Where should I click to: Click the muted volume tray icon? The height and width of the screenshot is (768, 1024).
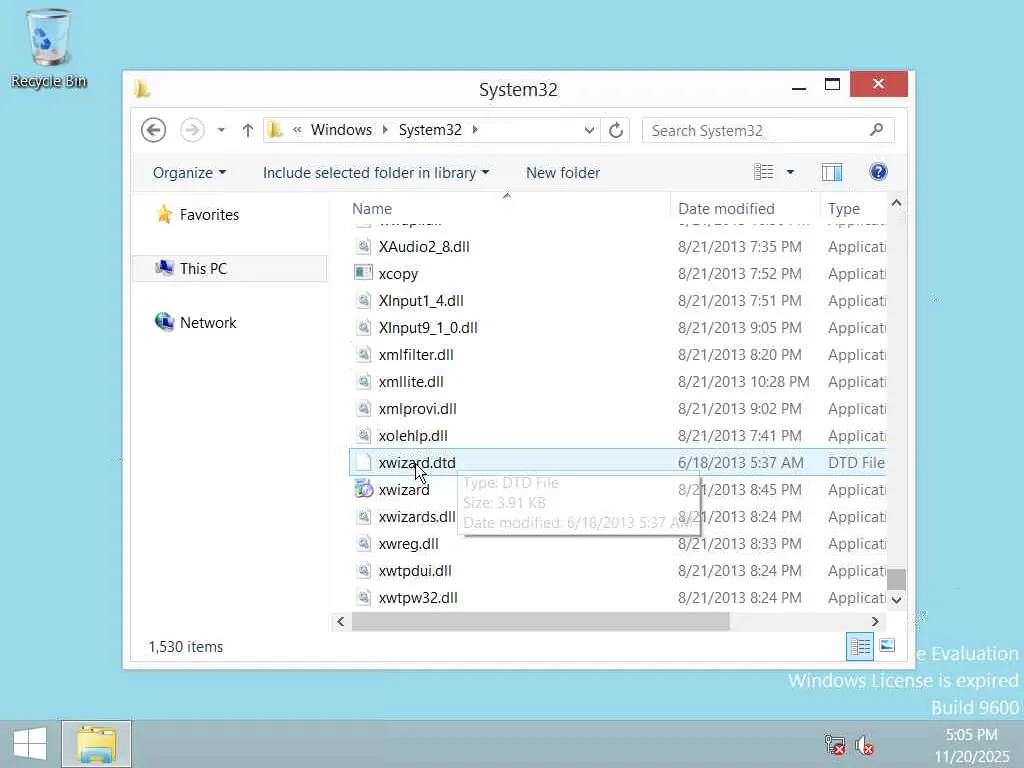coord(865,744)
